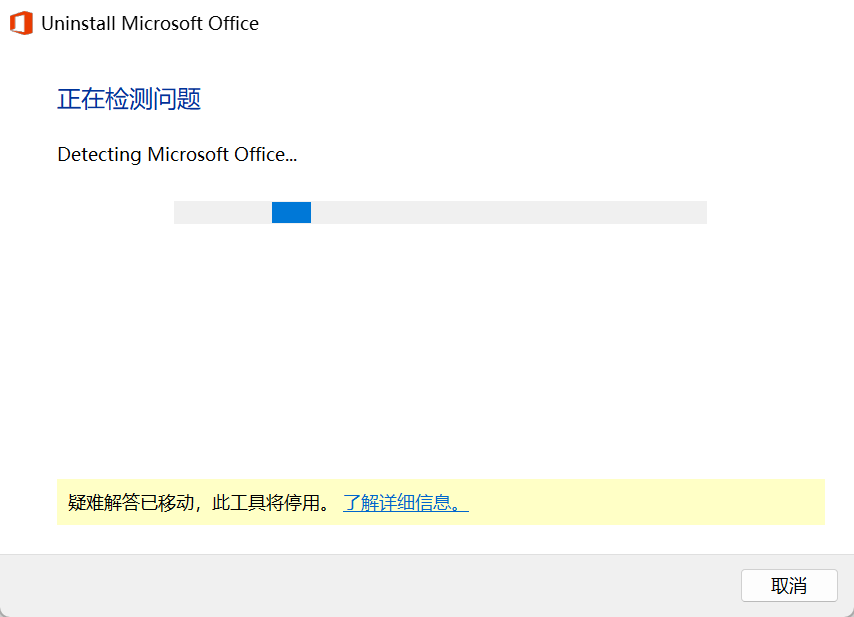854x617 pixels.
Task: Click the word Detecting in the status line
Action: click(x=99, y=155)
